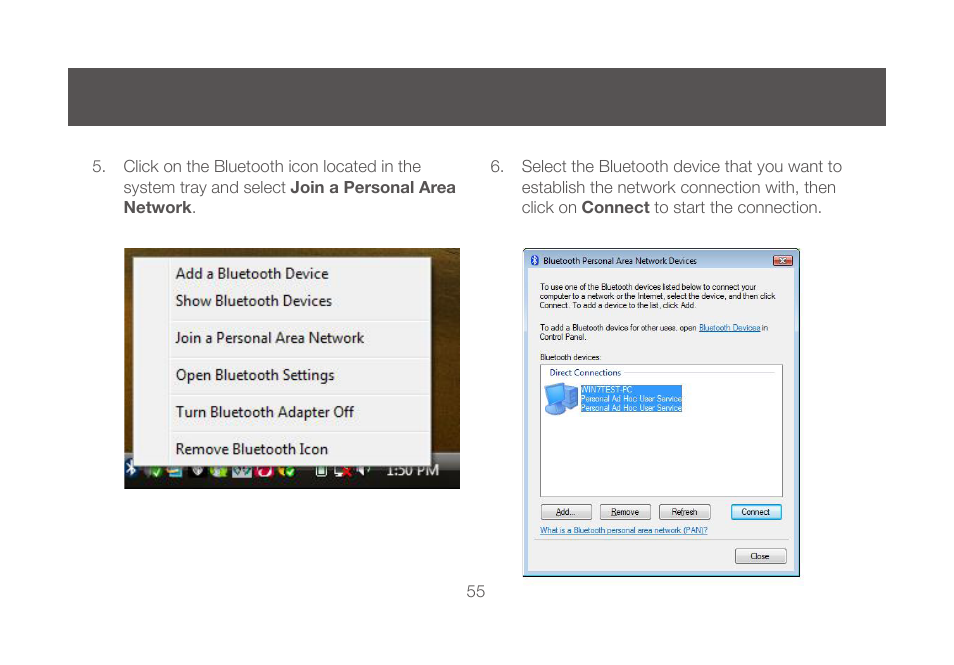Click the Direct Connections group header
The height and width of the screenshot is (665, 954).
(585, 372)
